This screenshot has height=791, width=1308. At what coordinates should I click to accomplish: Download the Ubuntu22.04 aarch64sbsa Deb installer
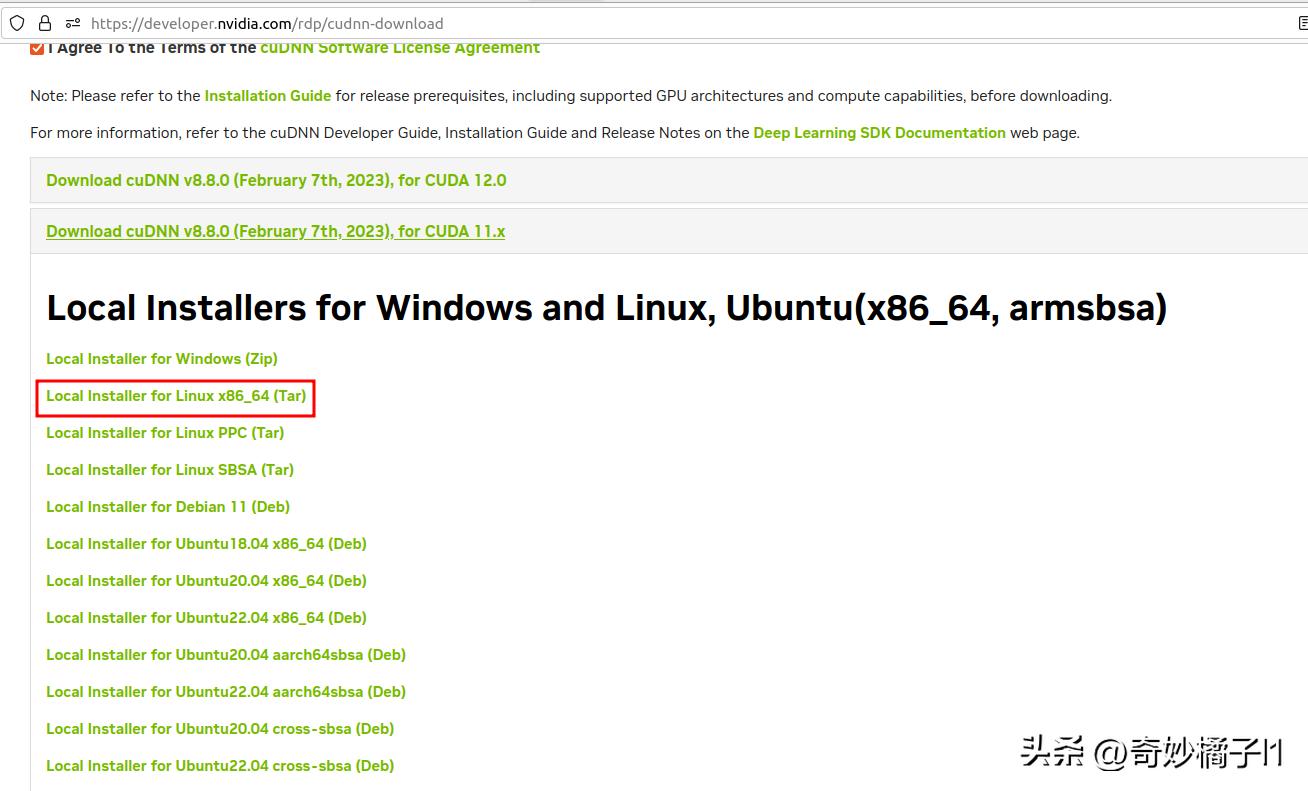[x=225, y=691]
